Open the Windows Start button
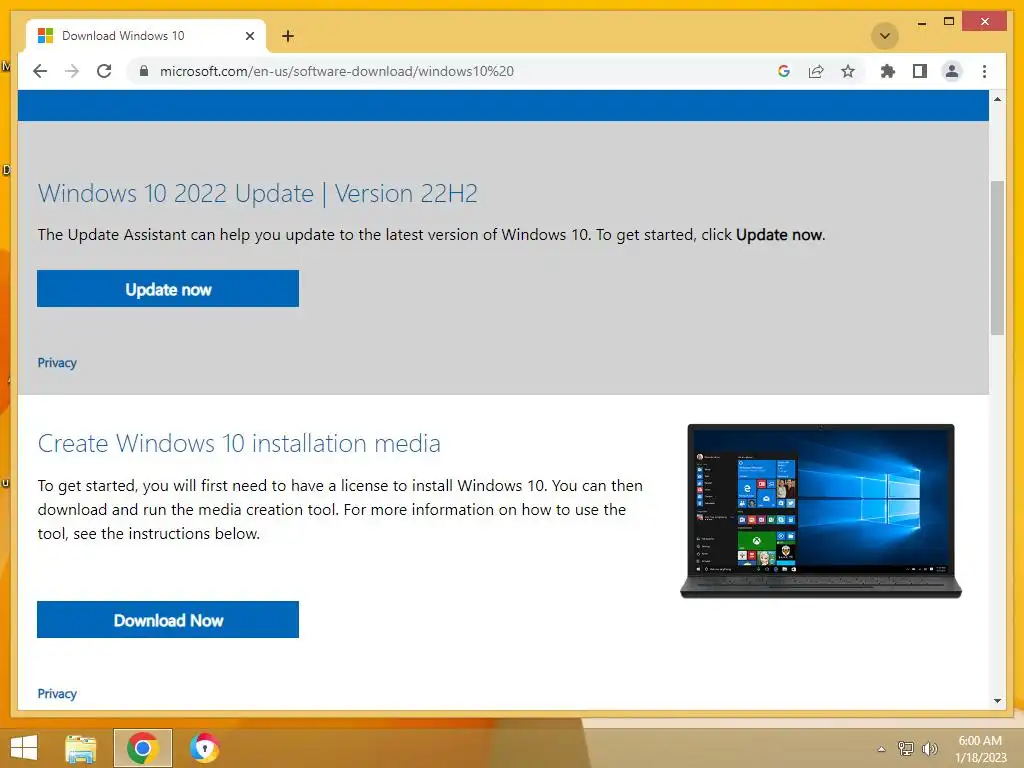This screenshot has height=768, width=1024. (x=24, y=748)
